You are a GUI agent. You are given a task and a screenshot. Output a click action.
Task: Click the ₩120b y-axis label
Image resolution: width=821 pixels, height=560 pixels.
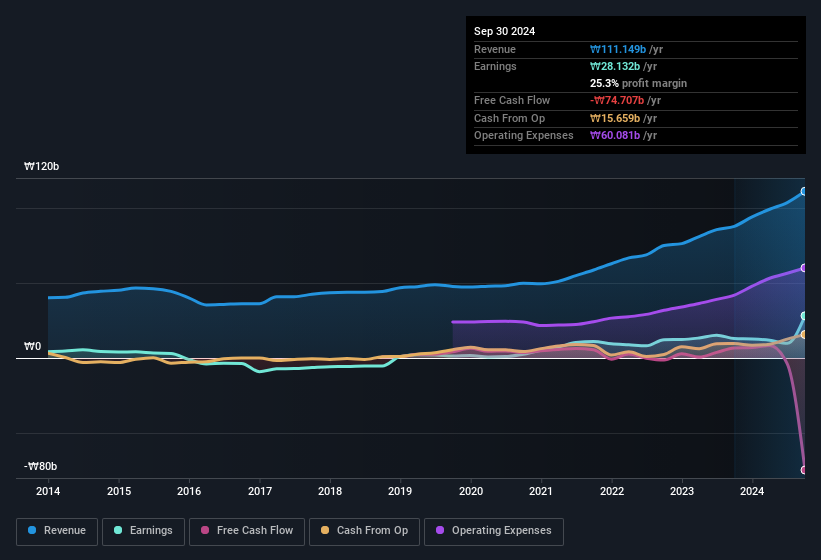tap(41, 166)
